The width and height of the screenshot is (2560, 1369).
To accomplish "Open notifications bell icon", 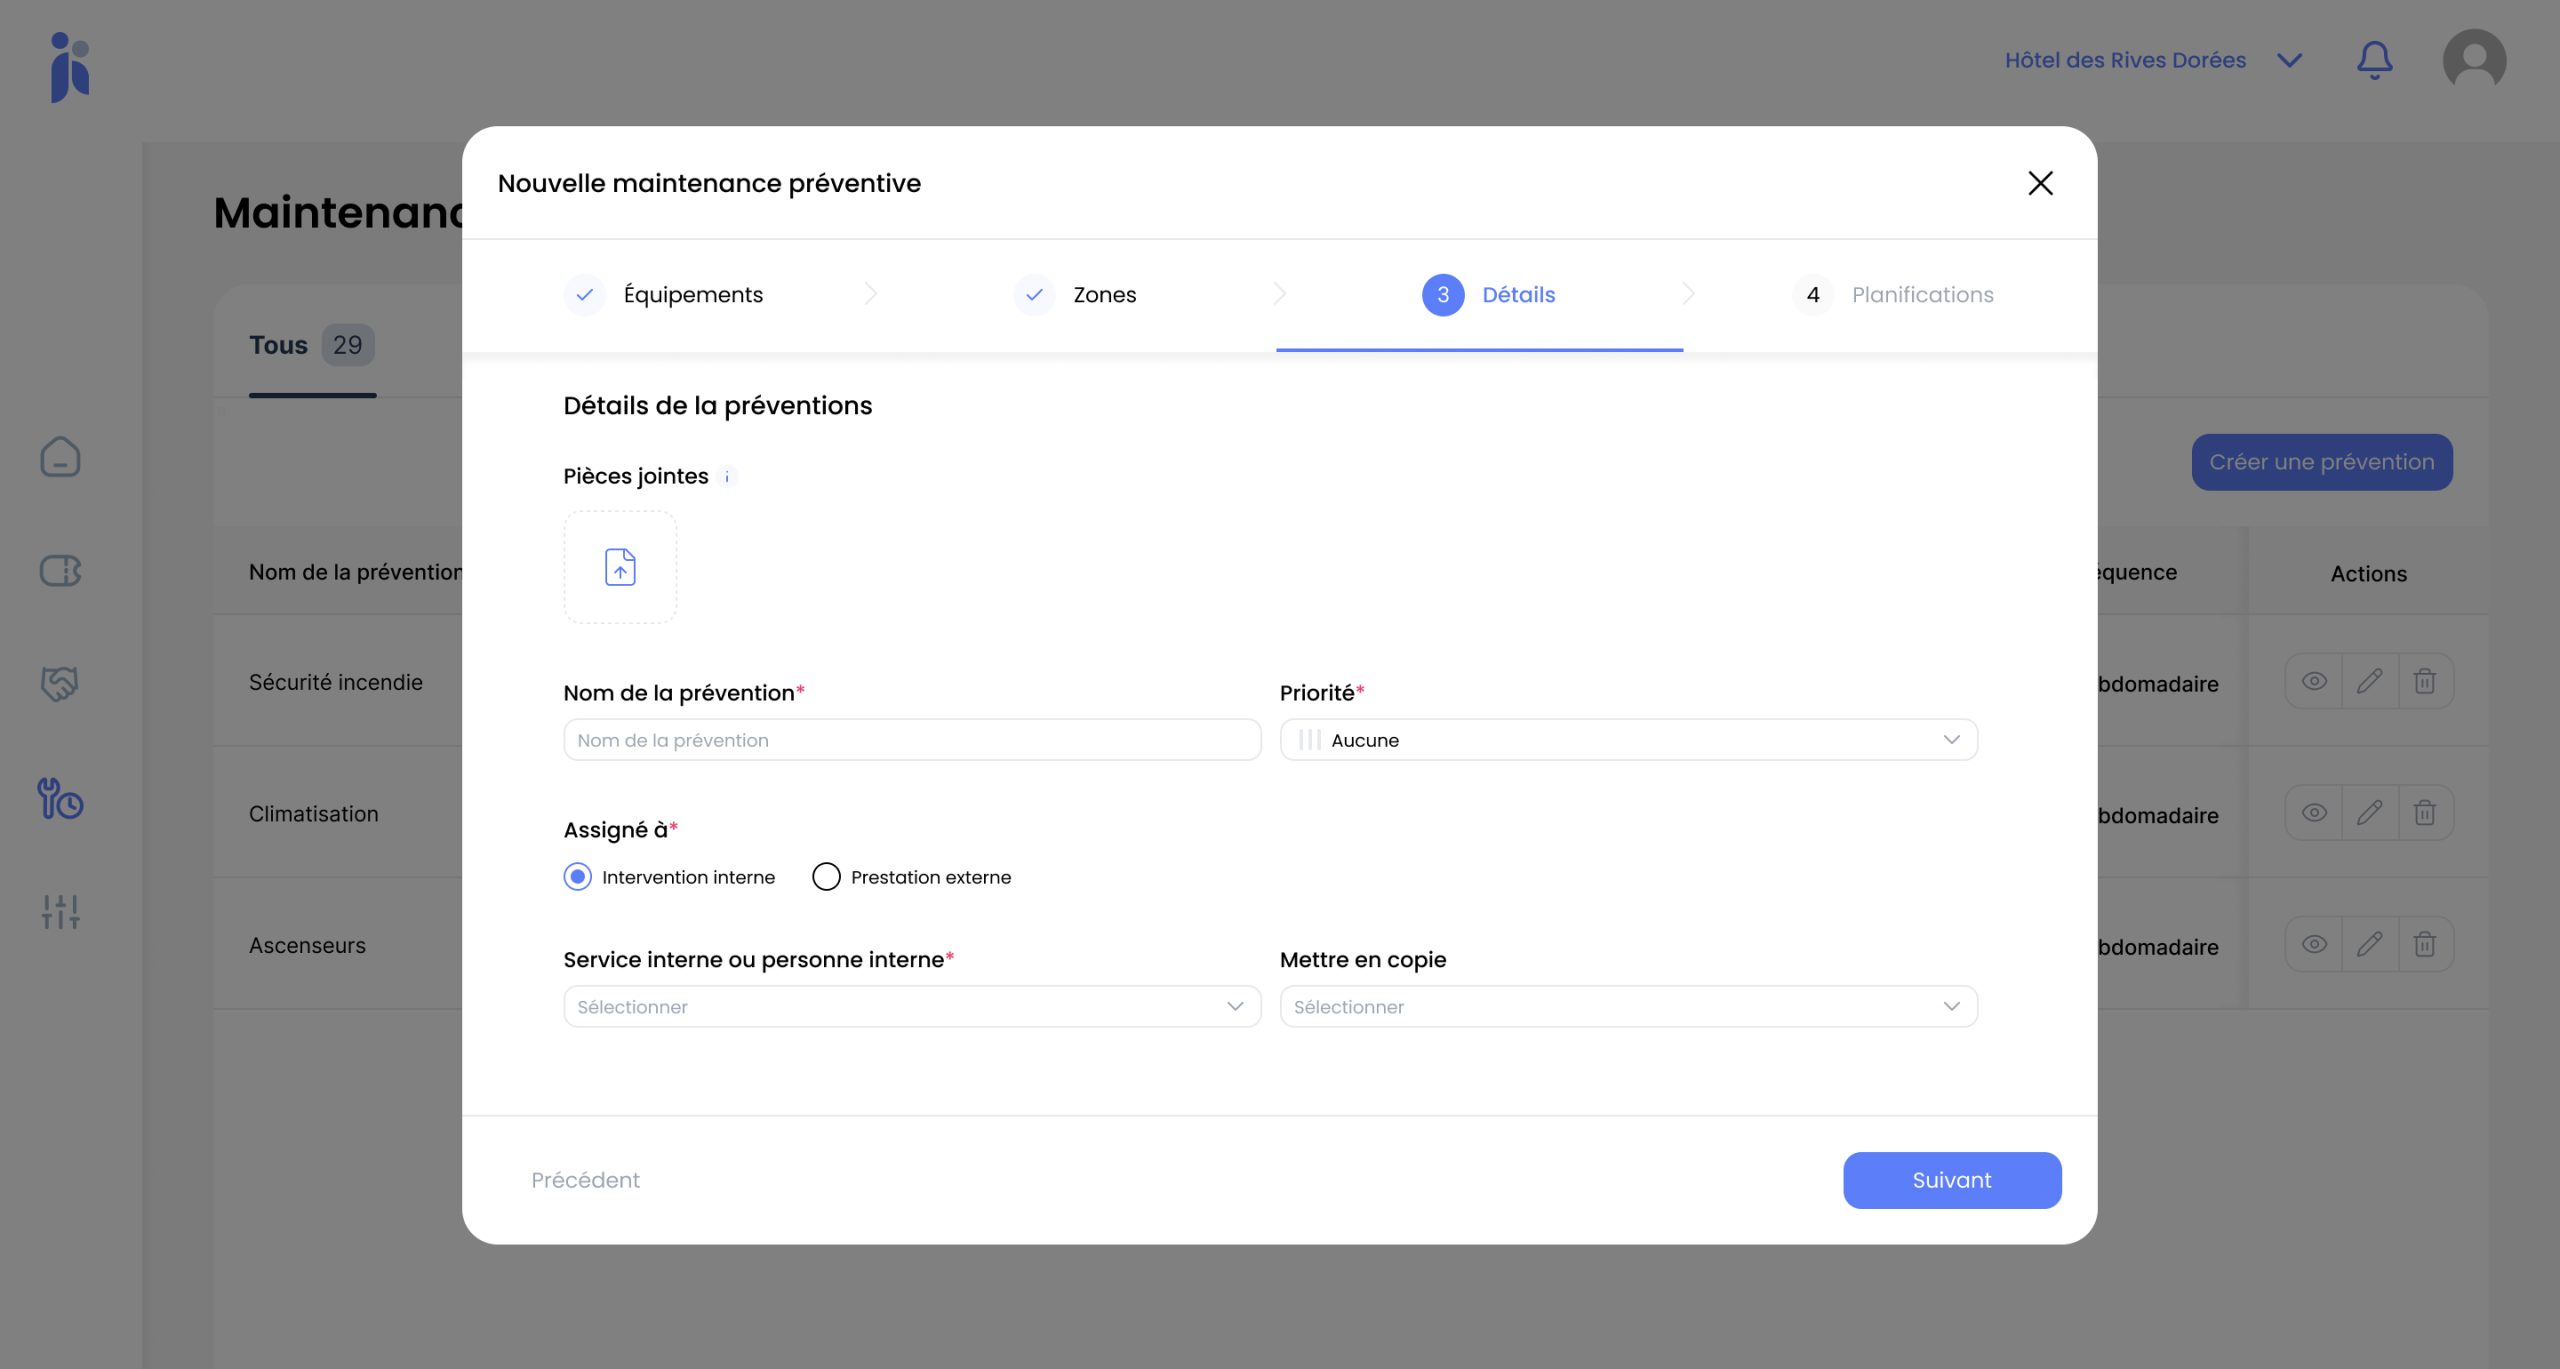I will (x=2374, y=60).
